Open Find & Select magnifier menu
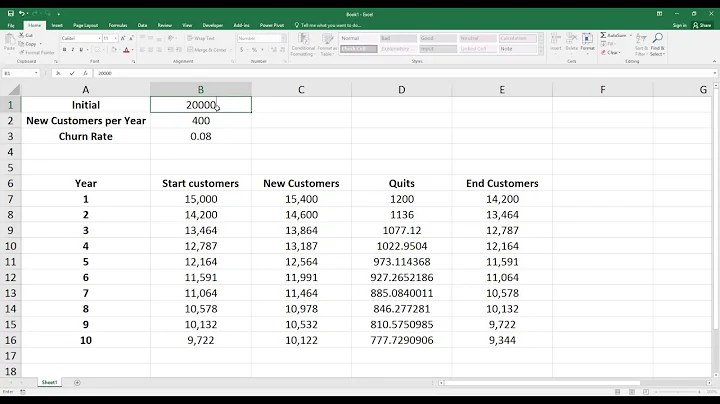Screen dimensions: 720x404 658,45
